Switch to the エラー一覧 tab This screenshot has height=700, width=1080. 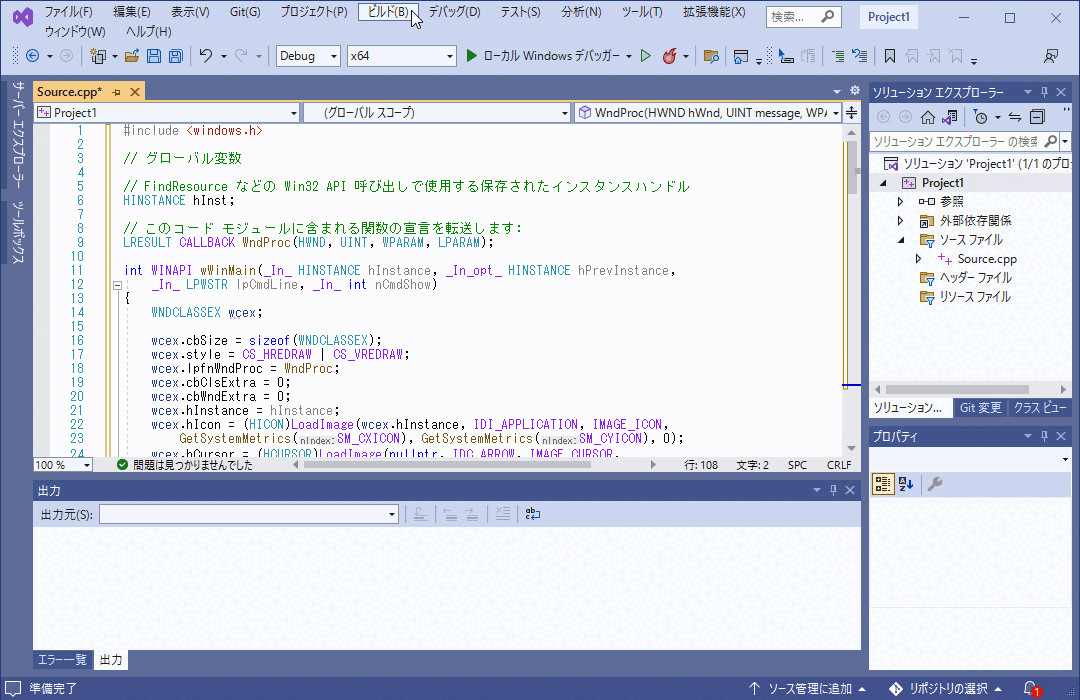(x=61, y=660)
